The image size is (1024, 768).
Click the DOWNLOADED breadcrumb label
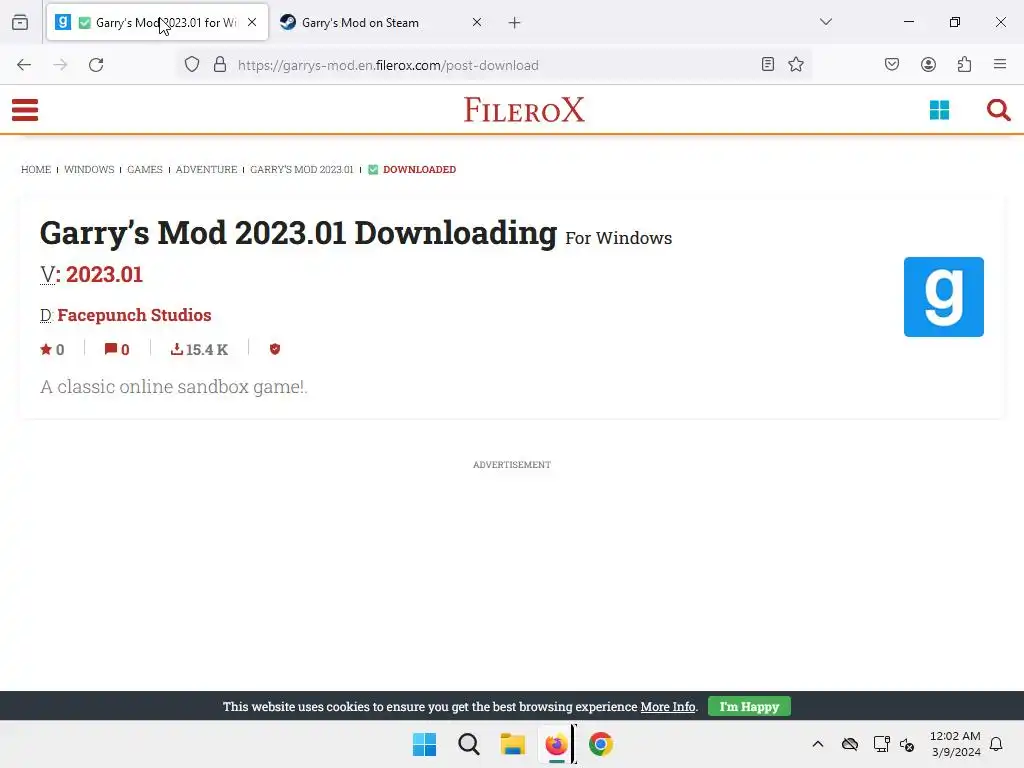[419, 169]
